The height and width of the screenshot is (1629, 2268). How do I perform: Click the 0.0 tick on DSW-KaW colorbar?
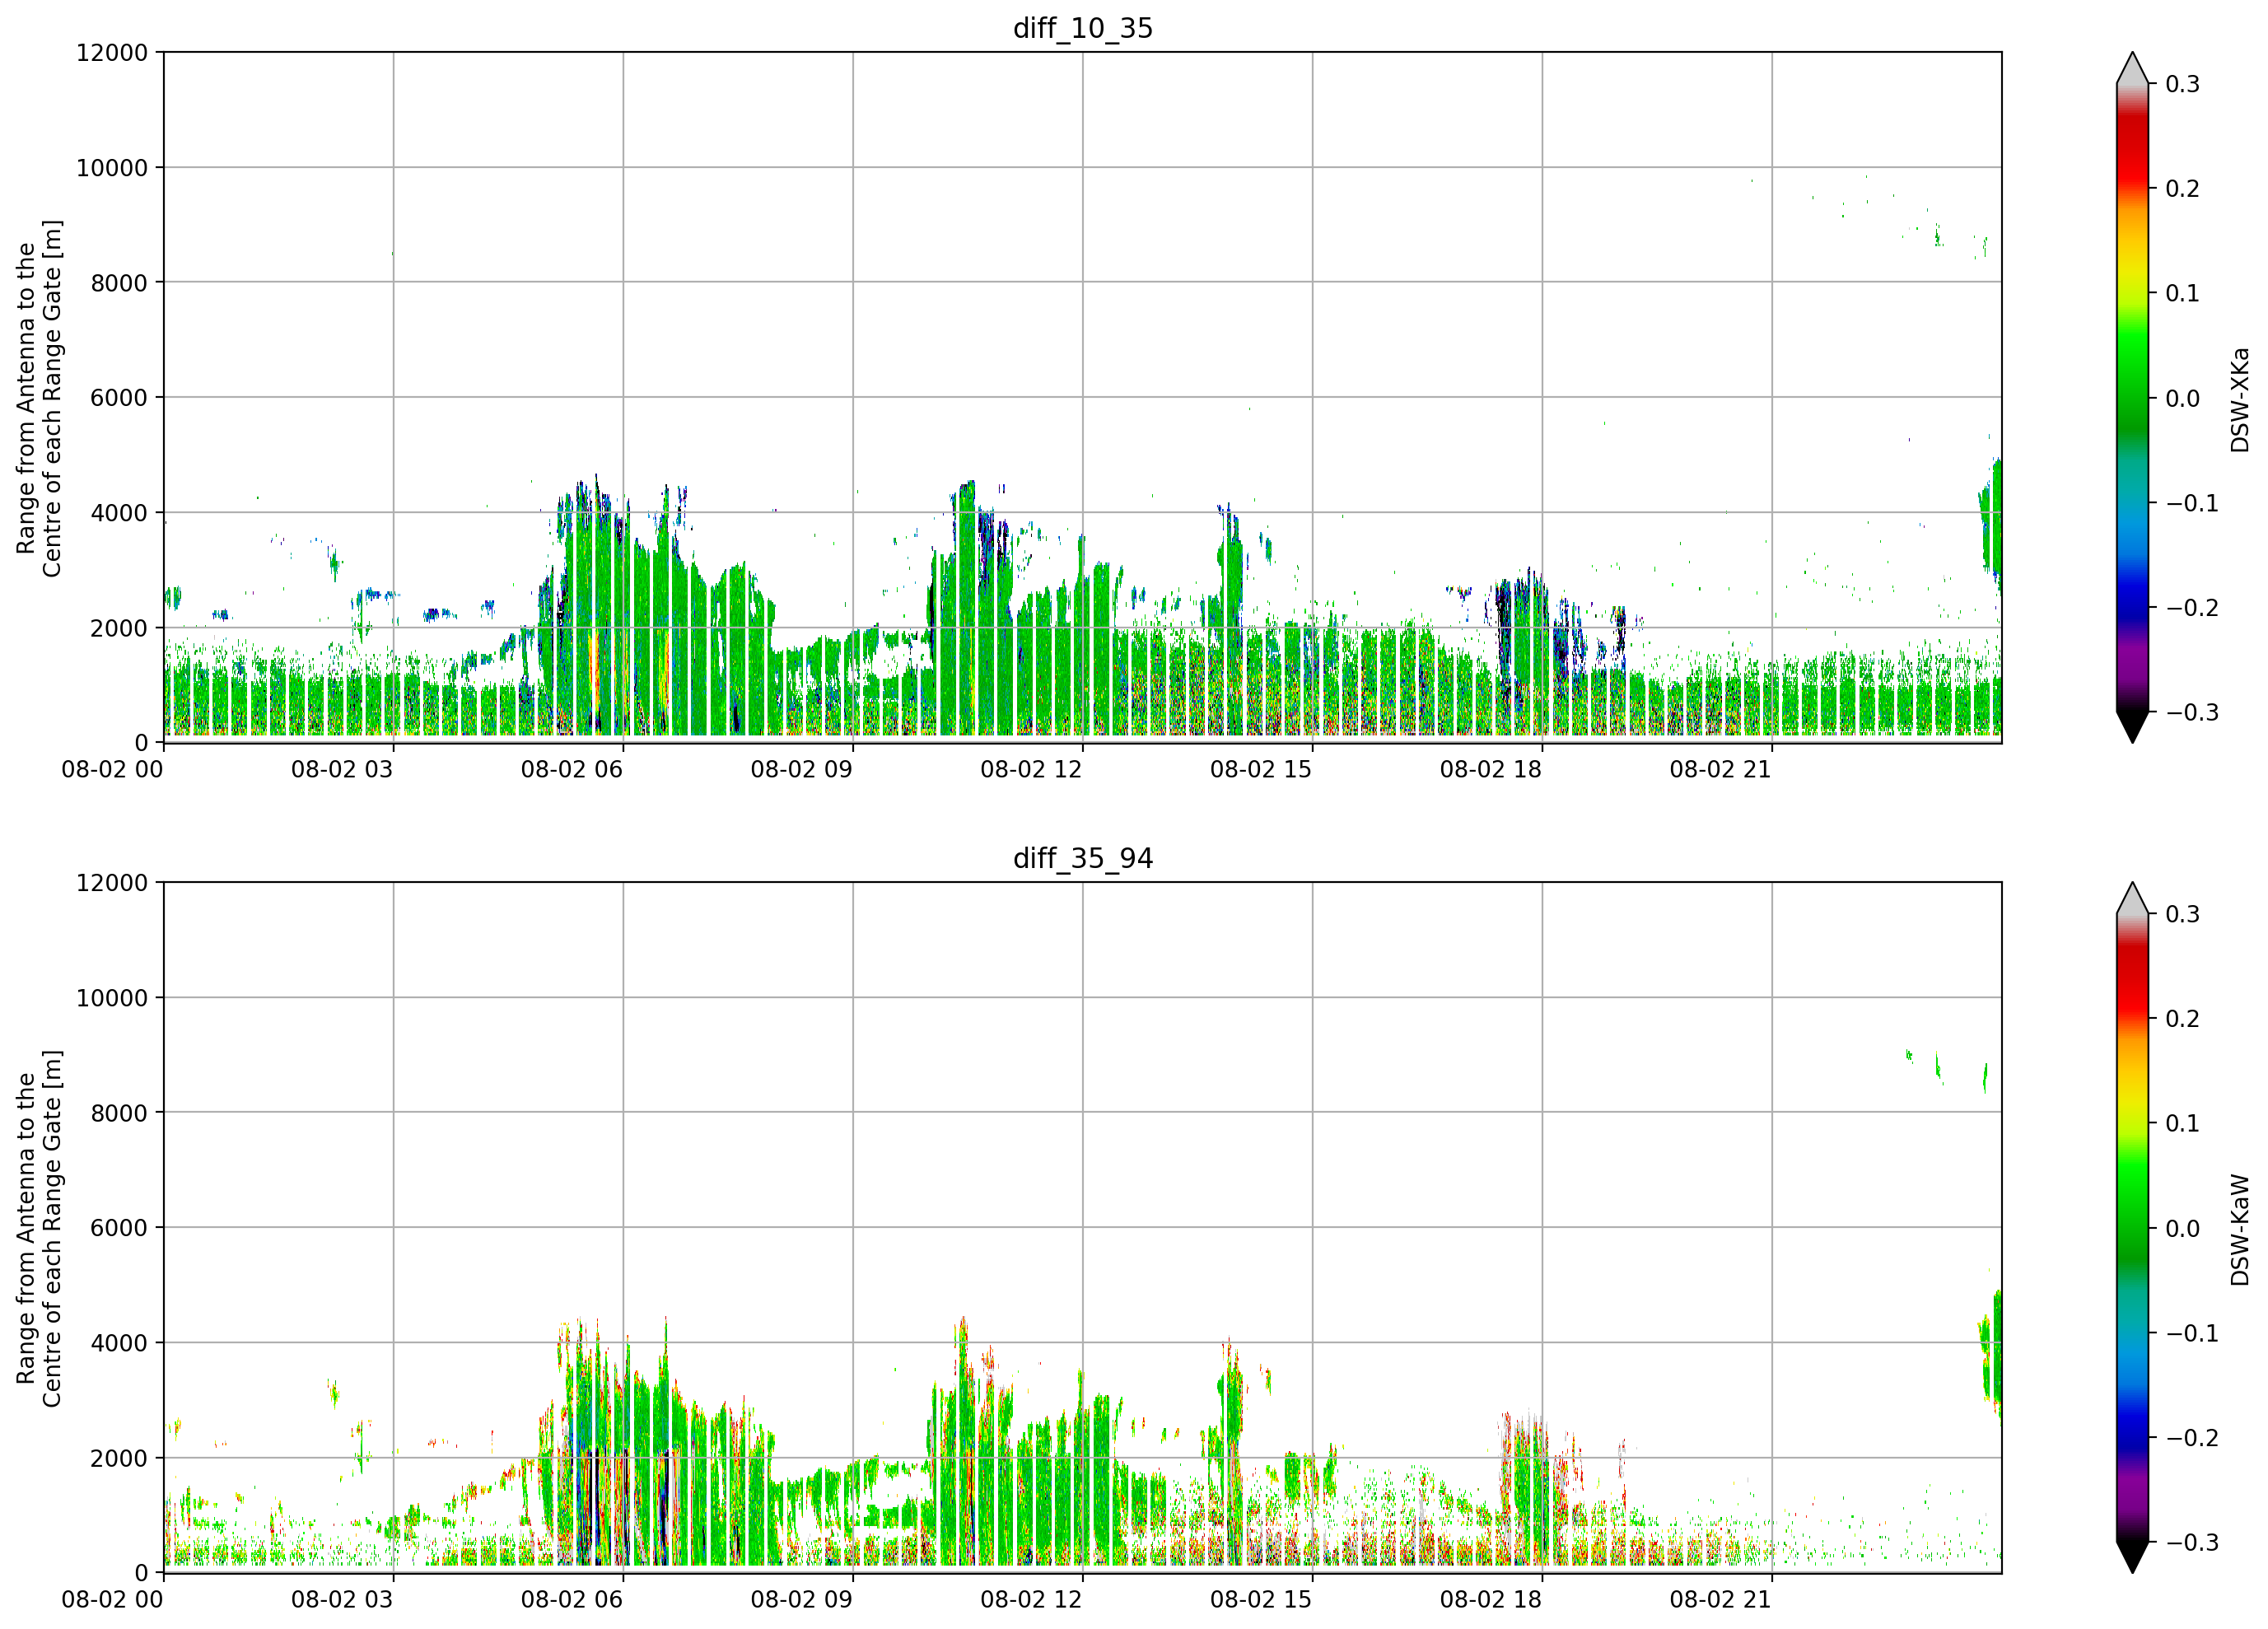(2183, 1229)
